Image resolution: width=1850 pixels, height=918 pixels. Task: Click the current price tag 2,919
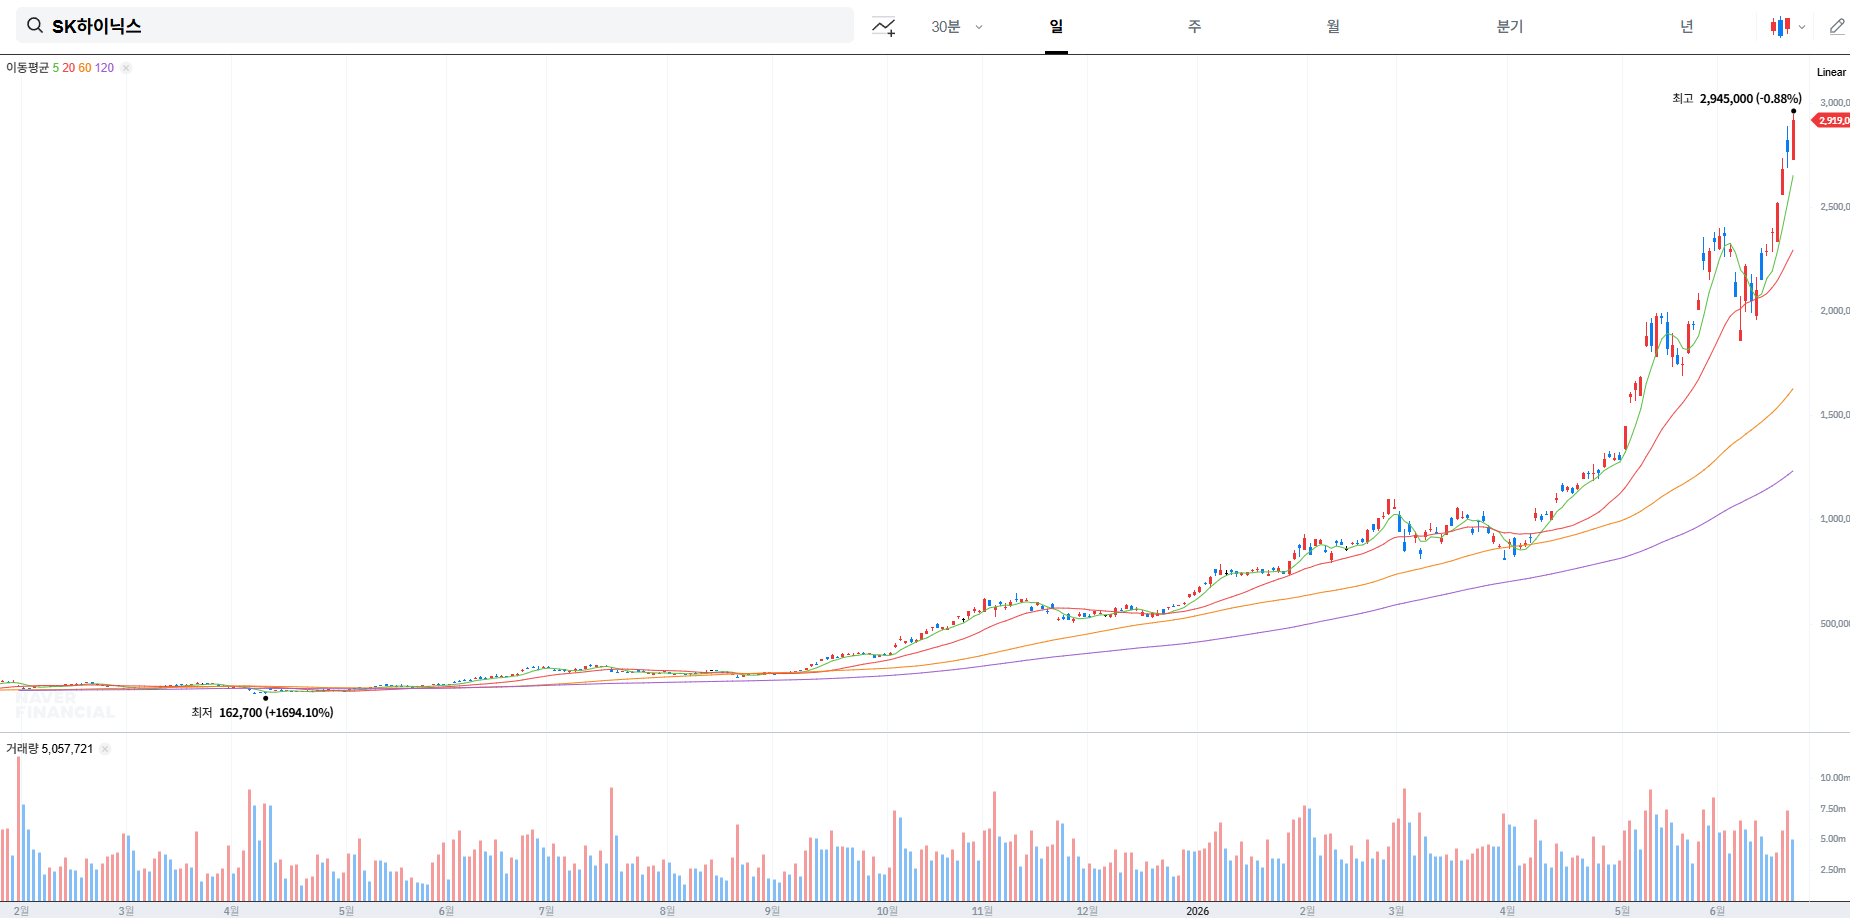pos(1831,121)
